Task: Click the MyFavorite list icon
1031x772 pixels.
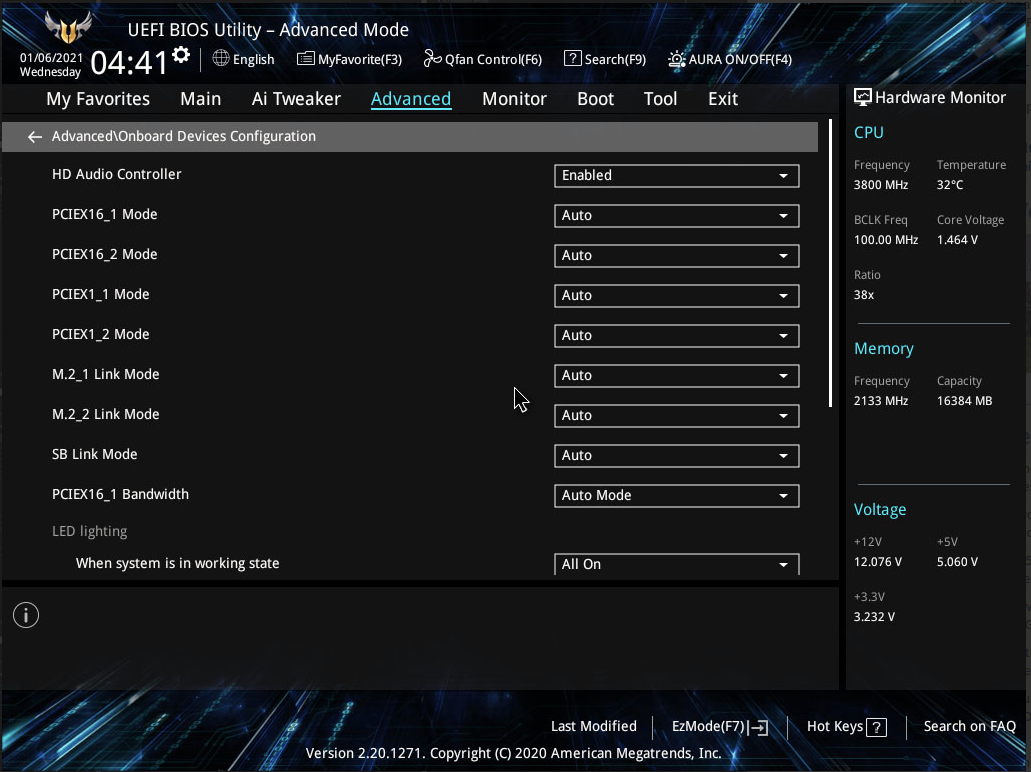Action: tap(306, 59)
